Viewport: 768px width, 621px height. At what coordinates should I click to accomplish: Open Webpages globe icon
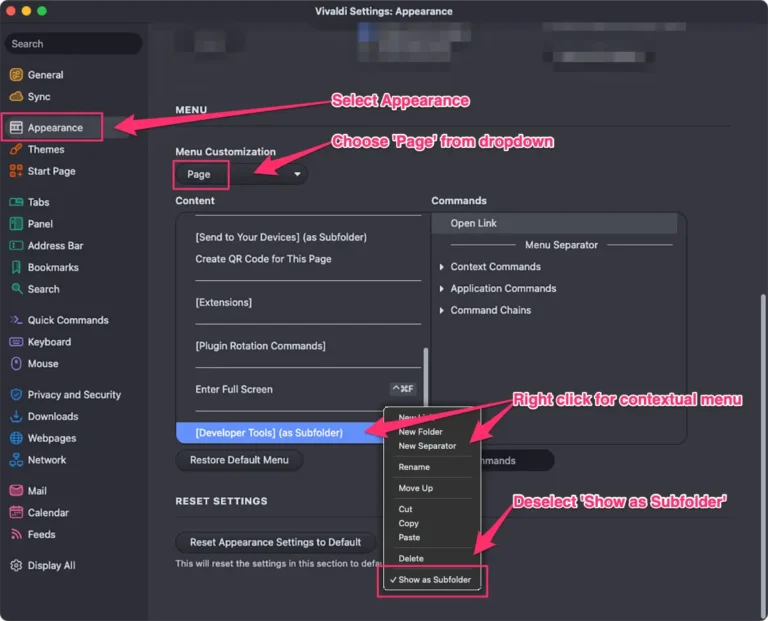pyautogui.click(x=16, y=438)
